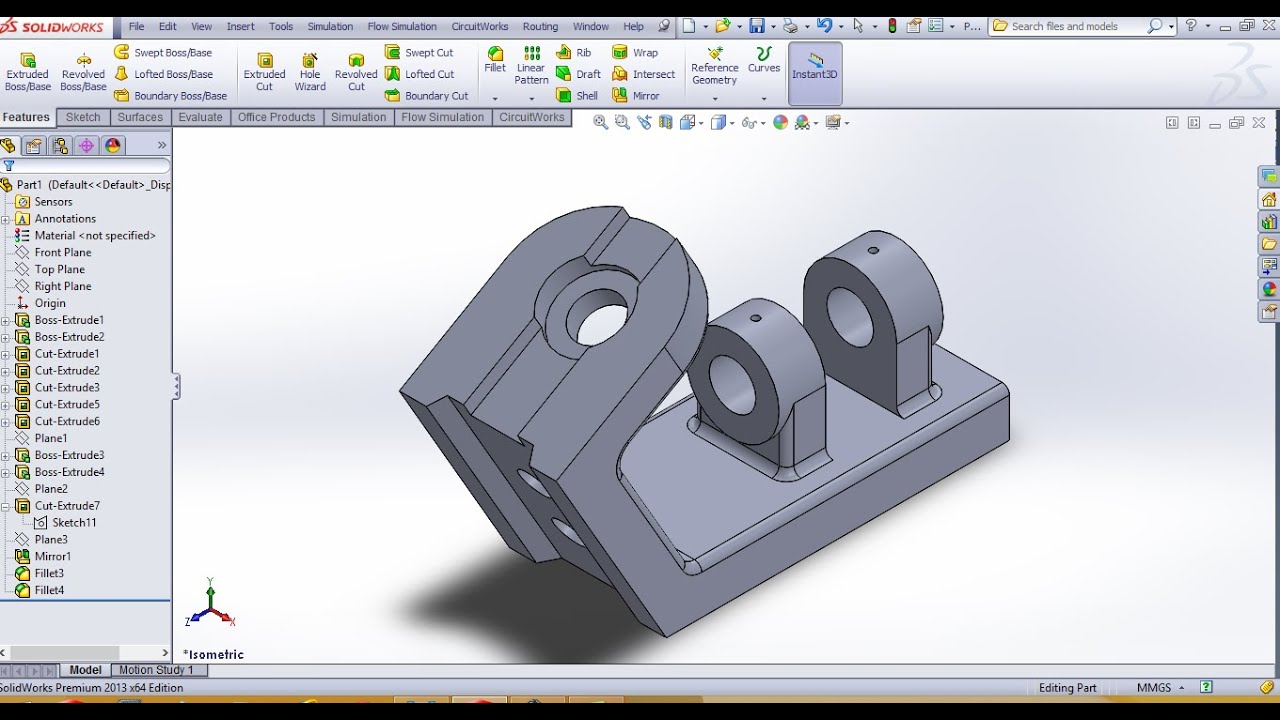Select the Boundary Cut tool

tap(427, 96)
